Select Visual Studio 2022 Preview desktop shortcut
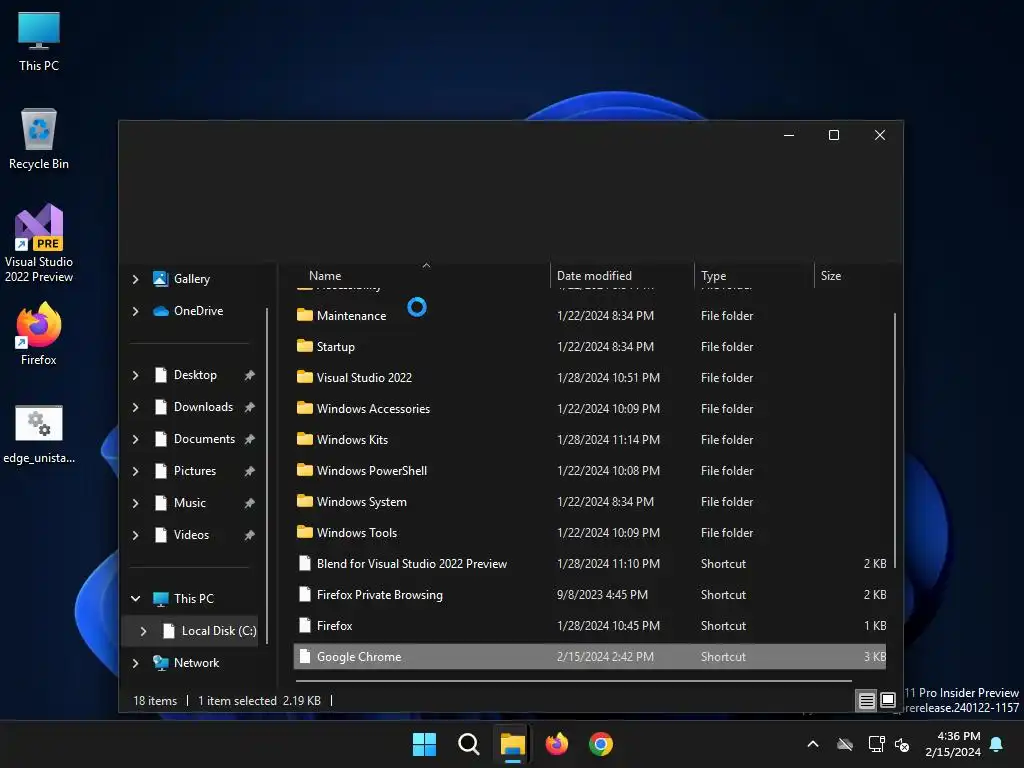Image resolution: width=1024 pixels, height=768 pixels. 39,243
